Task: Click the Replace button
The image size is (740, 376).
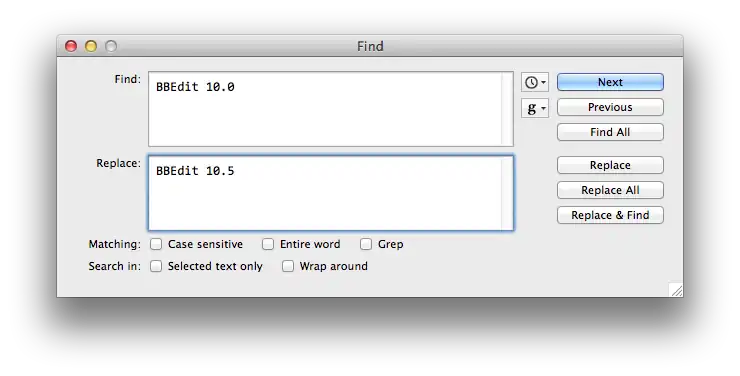Action: (610, 165)
